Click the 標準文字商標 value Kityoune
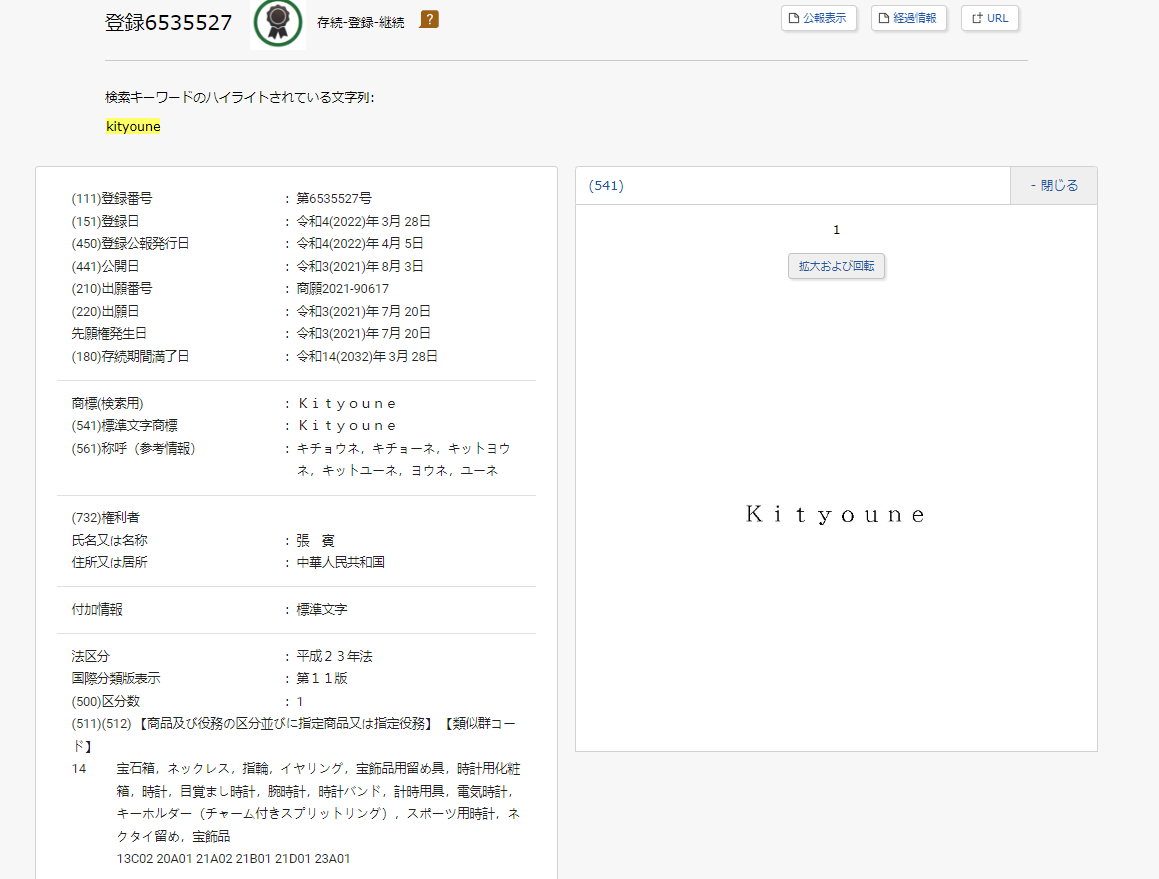The width and height of the screenshot is (1159, 879). point(347,426)
